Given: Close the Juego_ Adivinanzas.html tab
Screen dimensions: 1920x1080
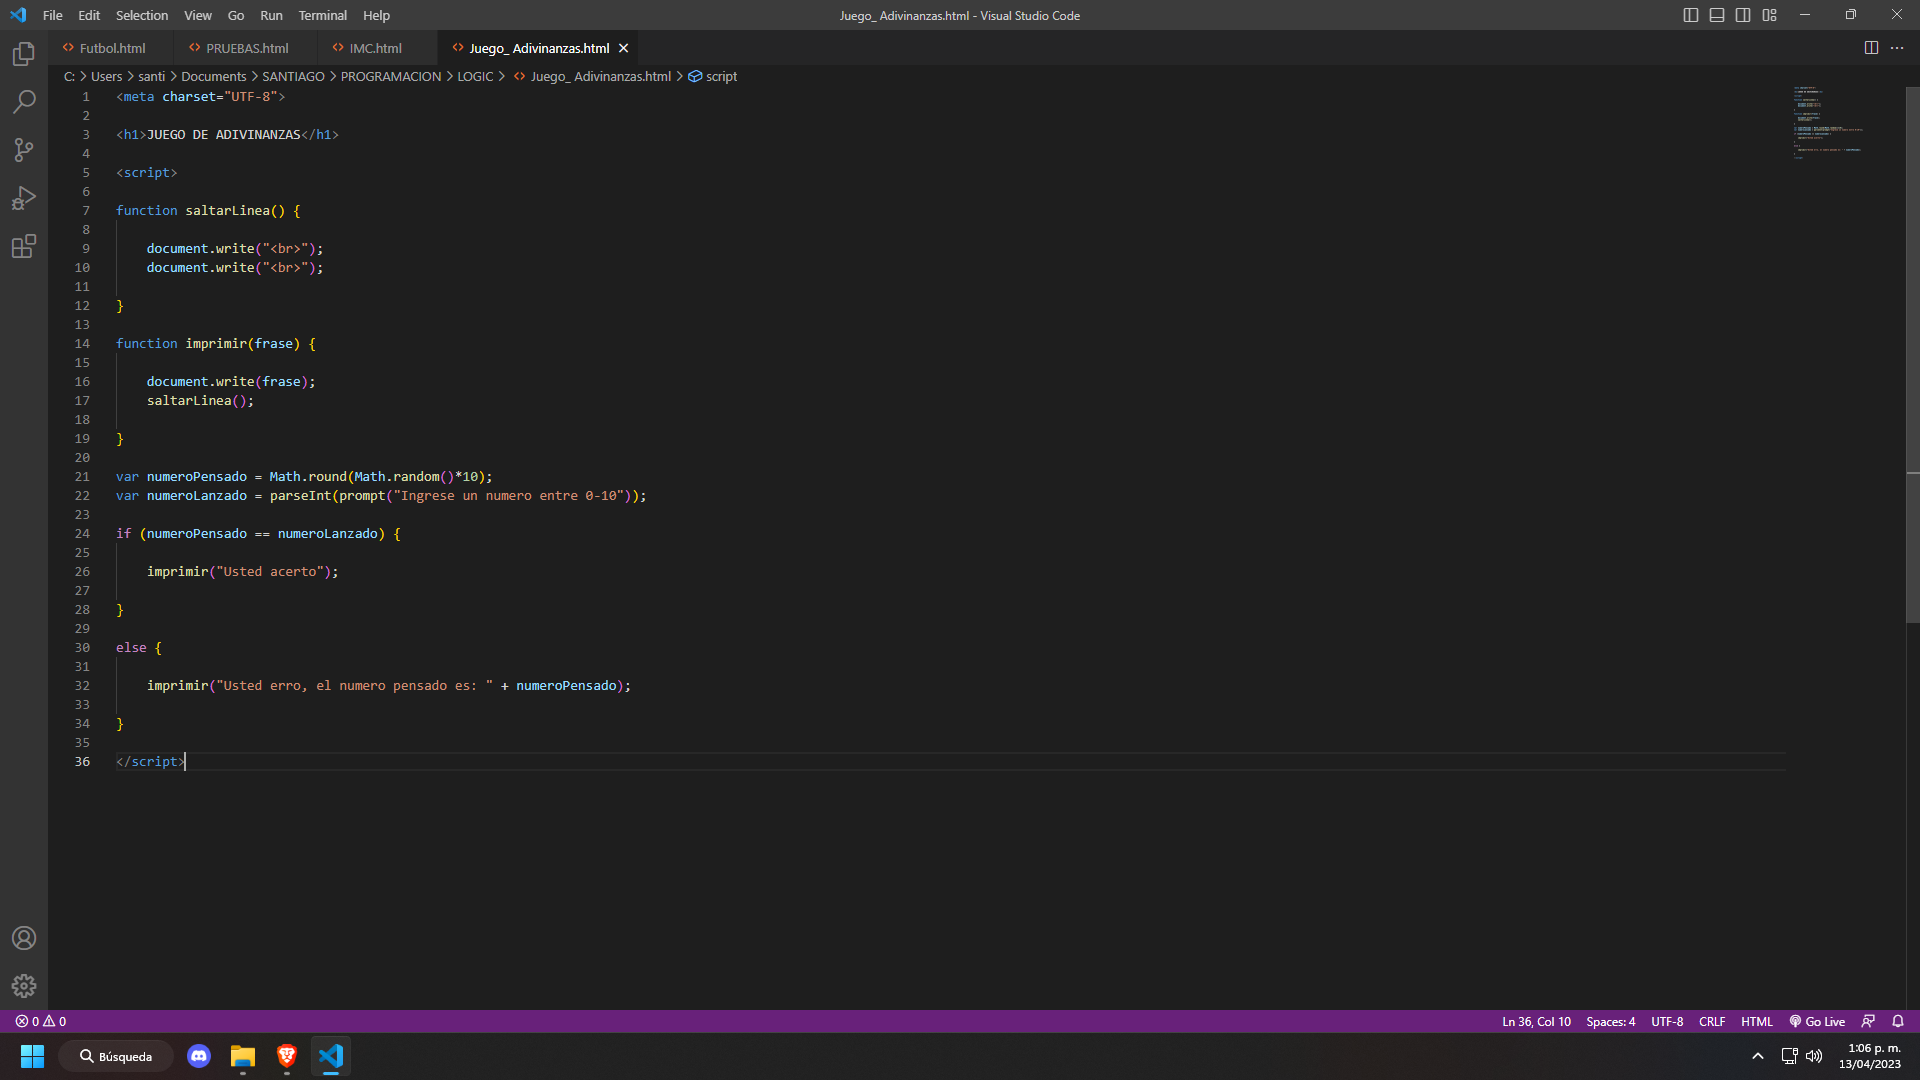Looking at the screenshot, I should [x=623, y=48].
